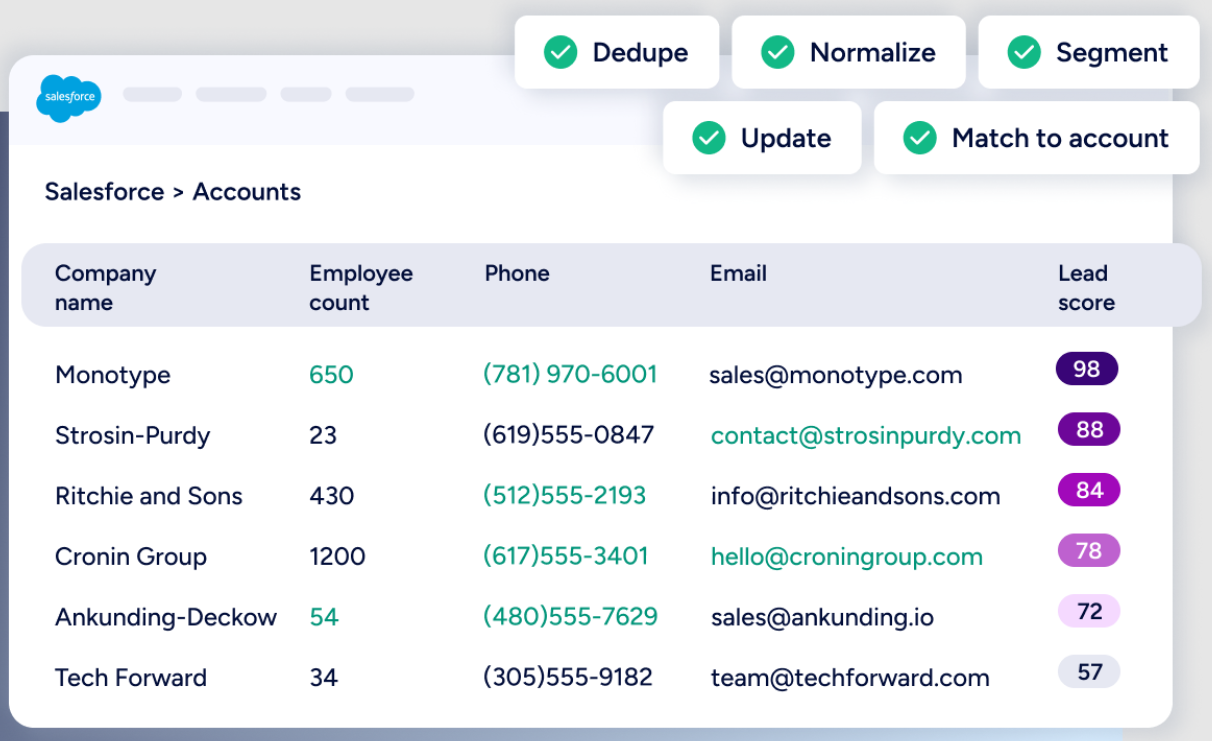Select the Strosin-Purdy company name

click(133, 435)
